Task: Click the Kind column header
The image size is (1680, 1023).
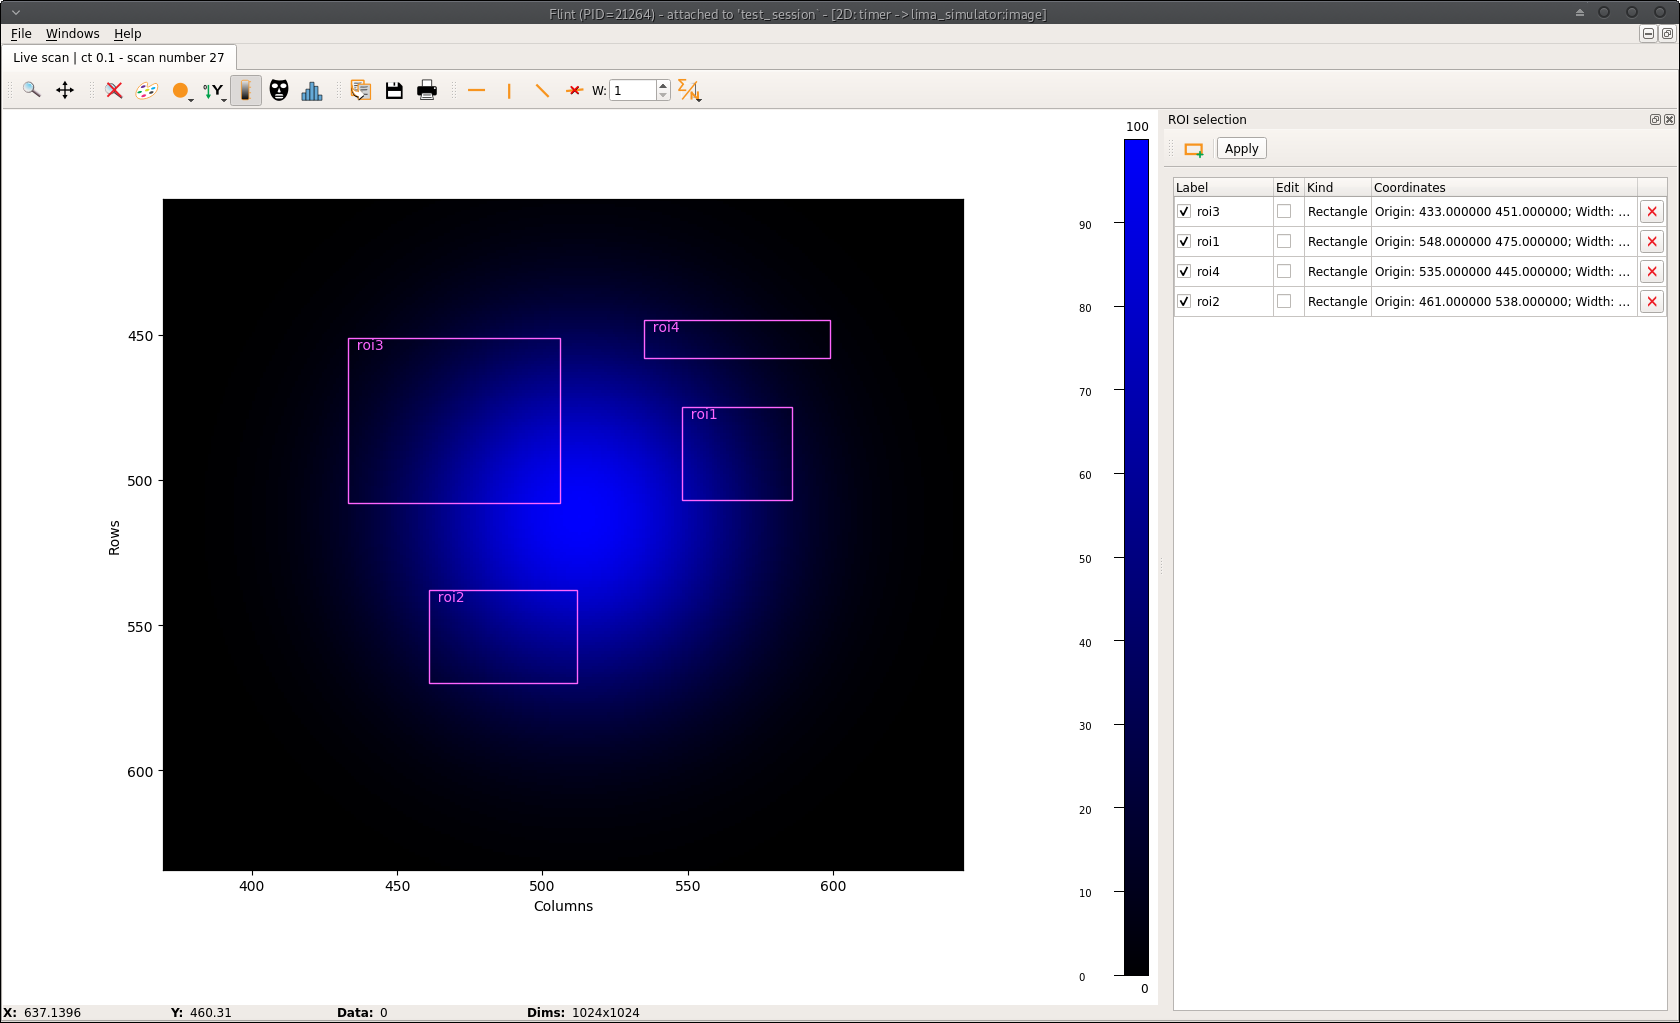Action: click(1337, 187)
